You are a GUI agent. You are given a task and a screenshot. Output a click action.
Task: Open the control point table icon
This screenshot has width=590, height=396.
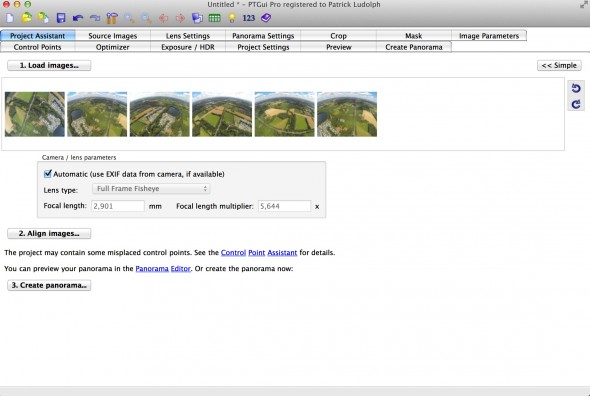[214, 18]
